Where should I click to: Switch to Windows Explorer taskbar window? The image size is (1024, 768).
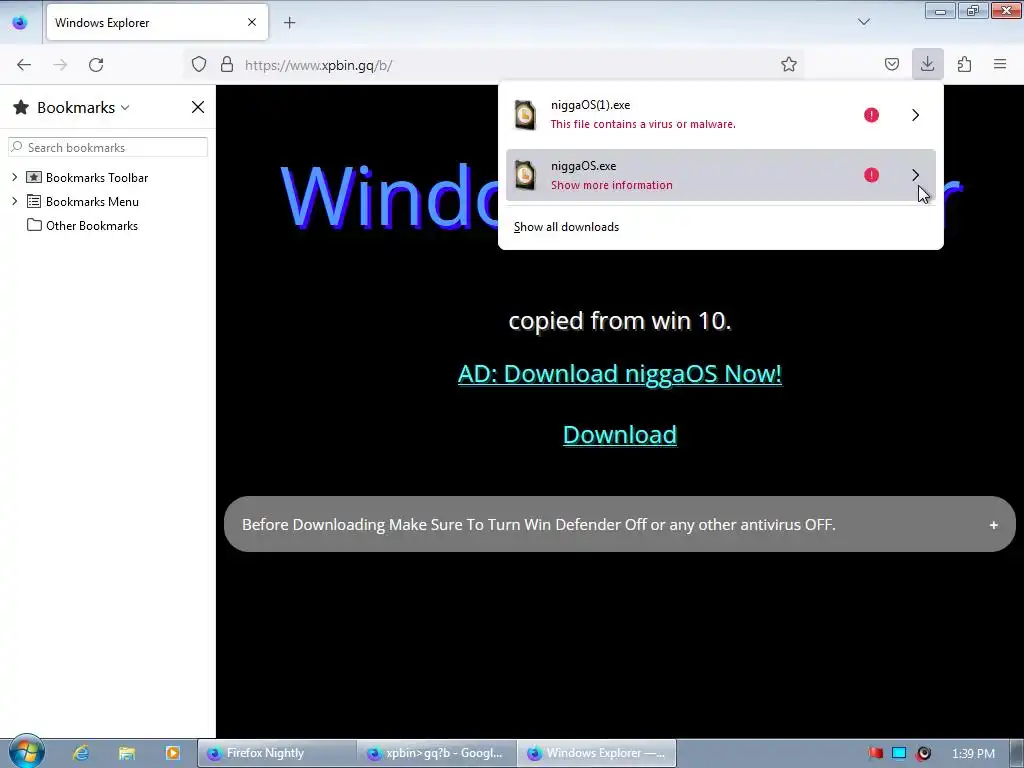pos(597,753)
